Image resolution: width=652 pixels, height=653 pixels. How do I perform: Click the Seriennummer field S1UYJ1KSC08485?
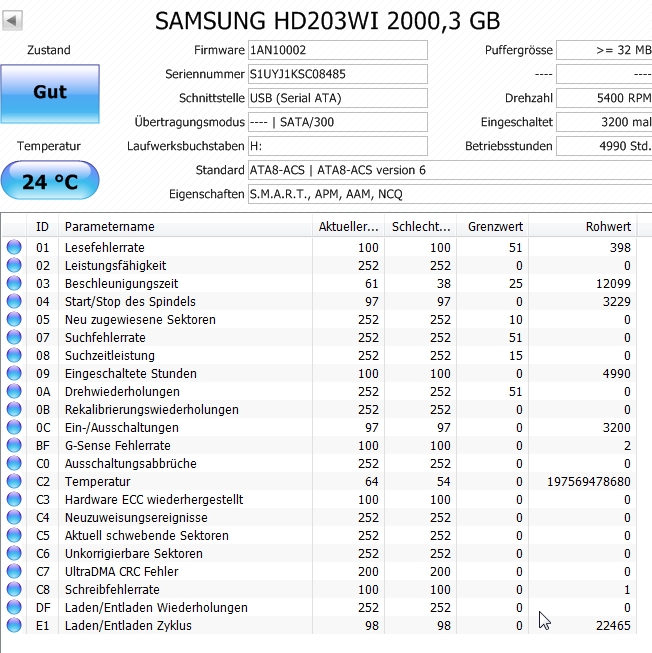[338, 74]
